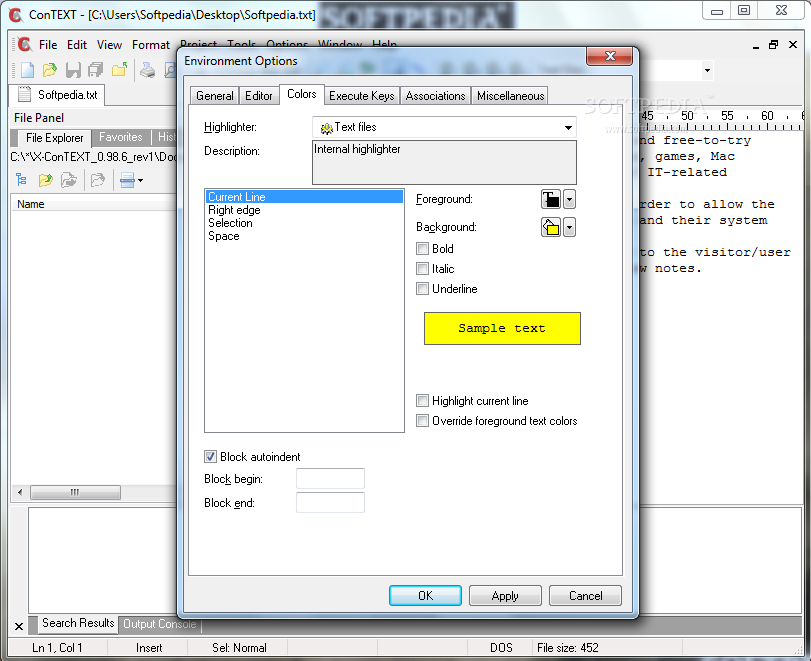Switch to the Execute Keys tab

tap(362, 96)
